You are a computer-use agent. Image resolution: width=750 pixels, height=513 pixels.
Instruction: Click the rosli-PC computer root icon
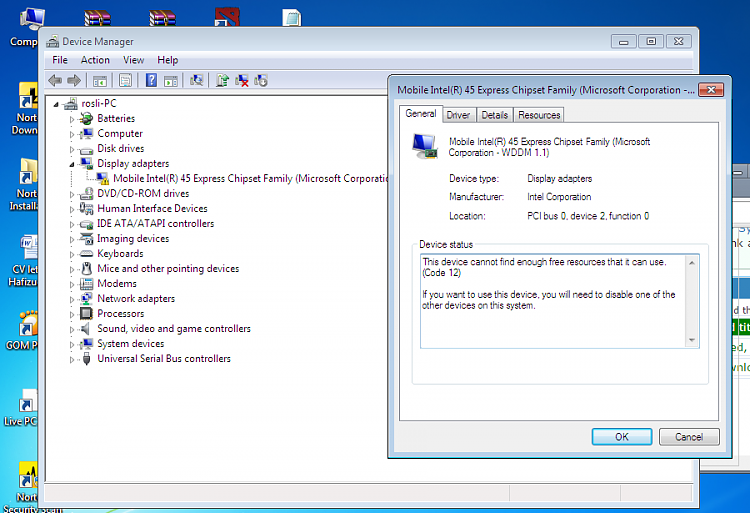[71, 103]
